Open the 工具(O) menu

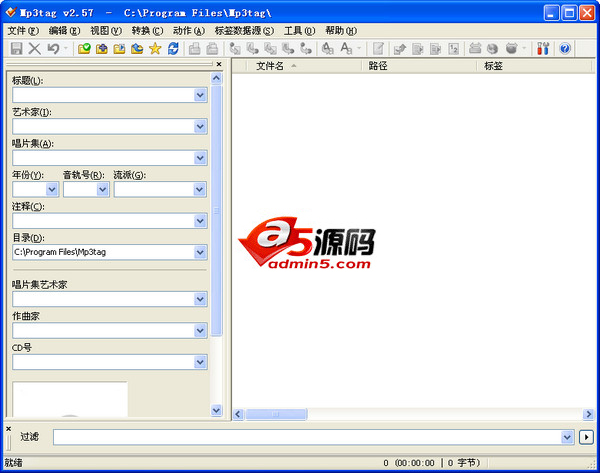click(x=299, y=31)
